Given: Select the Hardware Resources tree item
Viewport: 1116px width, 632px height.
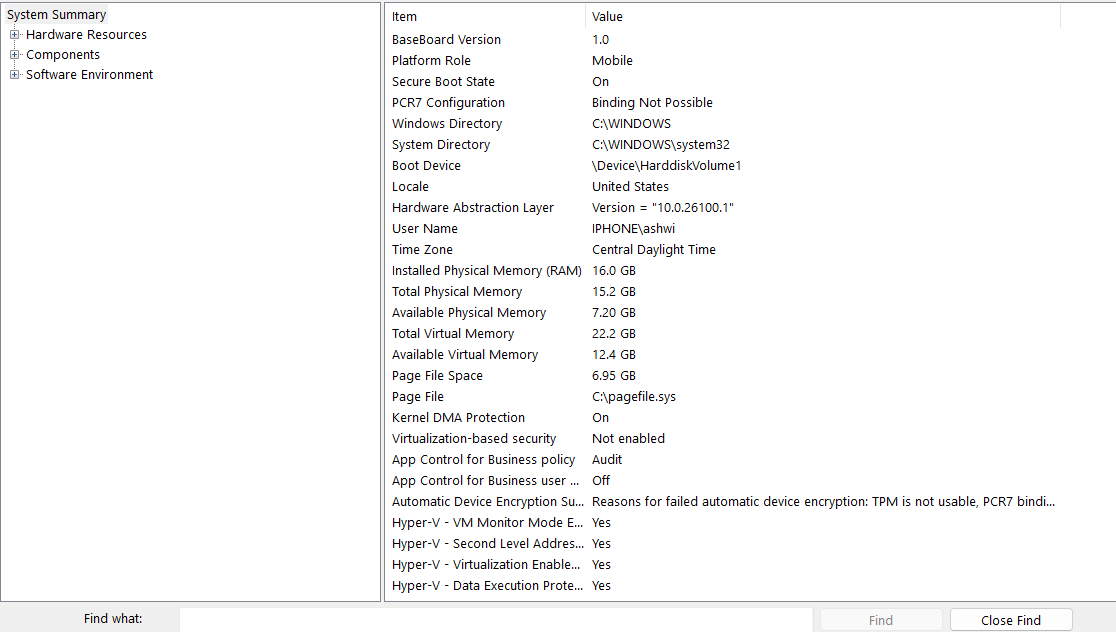Looking at the screenshot, I should (86, 34).
